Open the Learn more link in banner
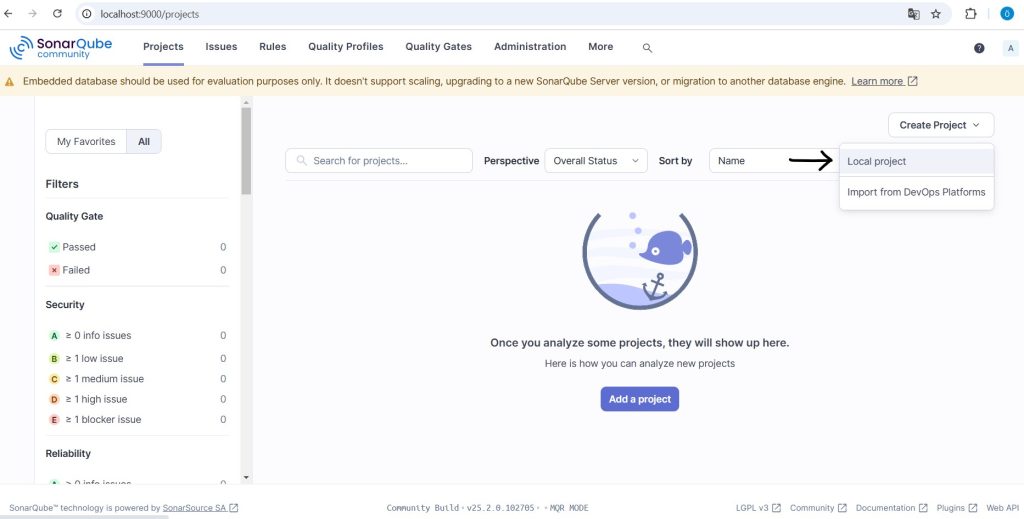Viewport: 1024px width, 519px height. click(884, 82)
